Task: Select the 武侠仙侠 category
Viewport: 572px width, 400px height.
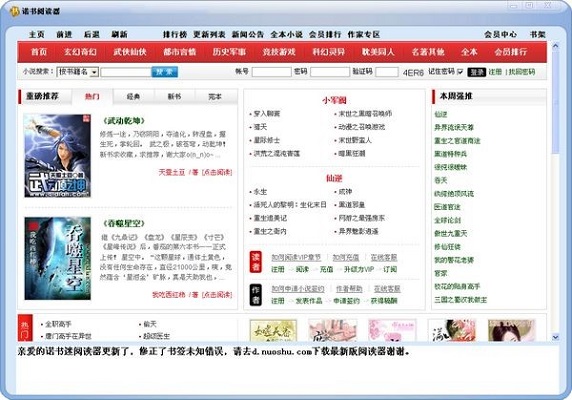Action: 130,52
